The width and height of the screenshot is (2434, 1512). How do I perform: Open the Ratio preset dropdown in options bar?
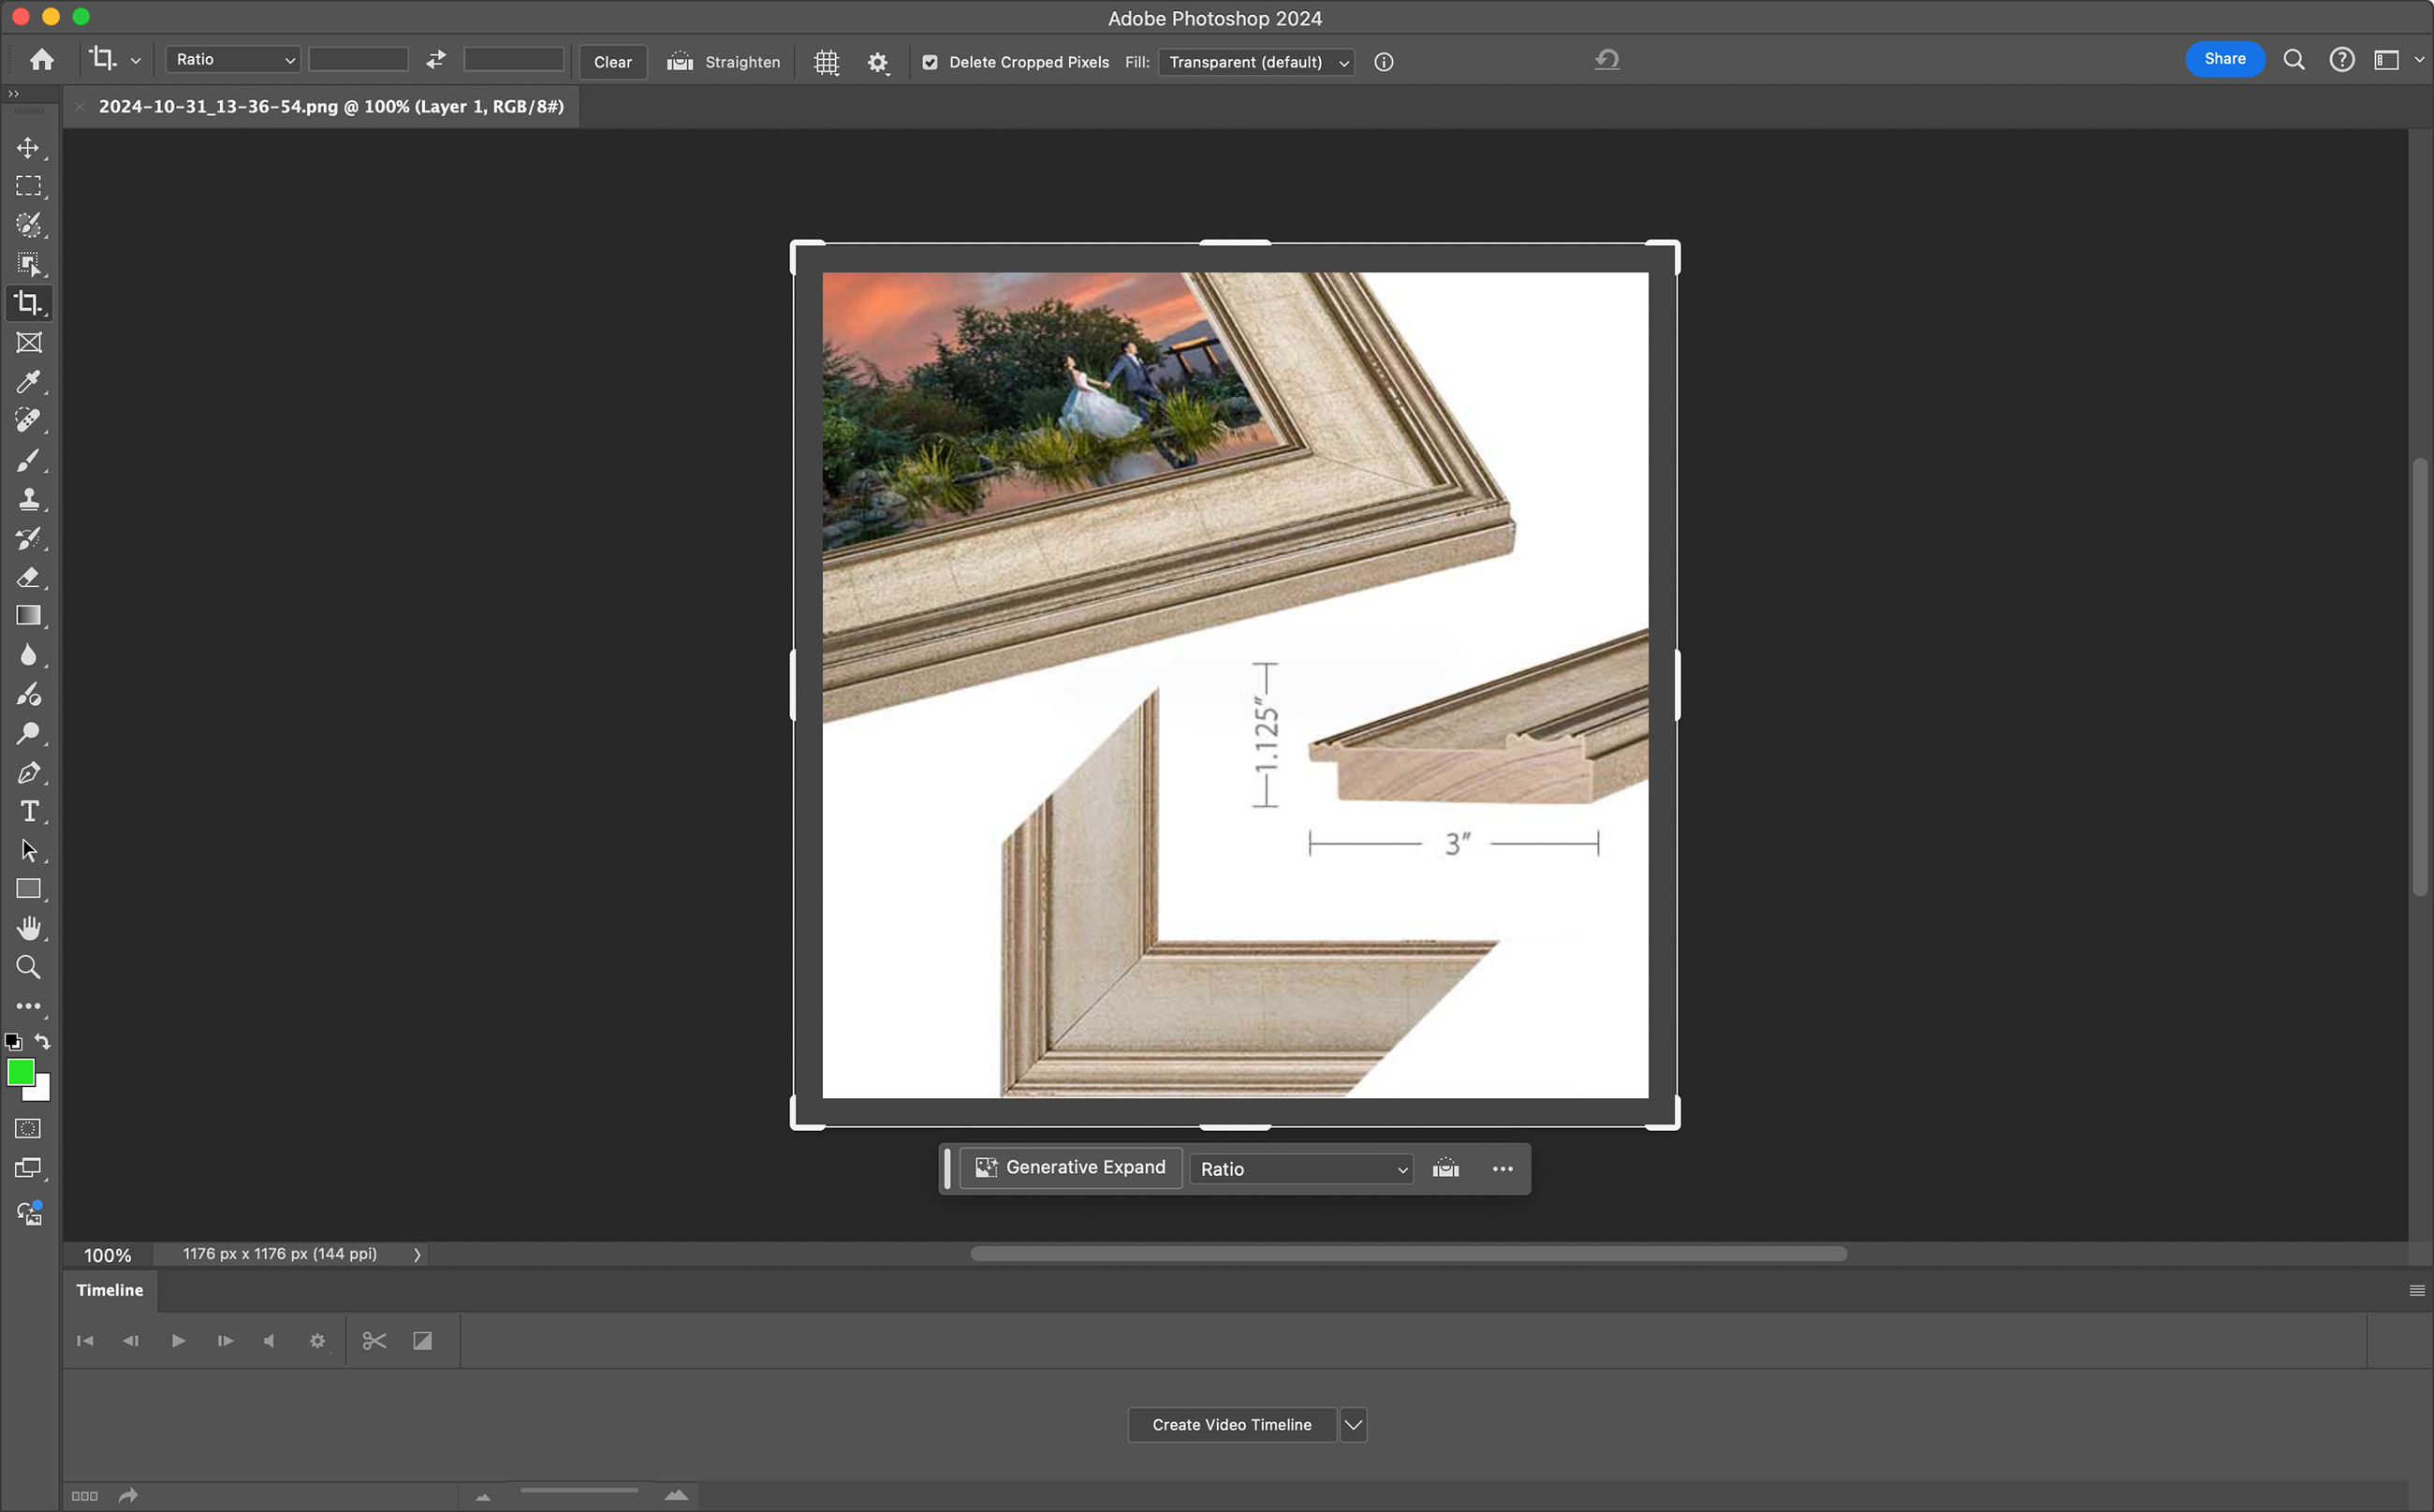[x=233, y=60]
